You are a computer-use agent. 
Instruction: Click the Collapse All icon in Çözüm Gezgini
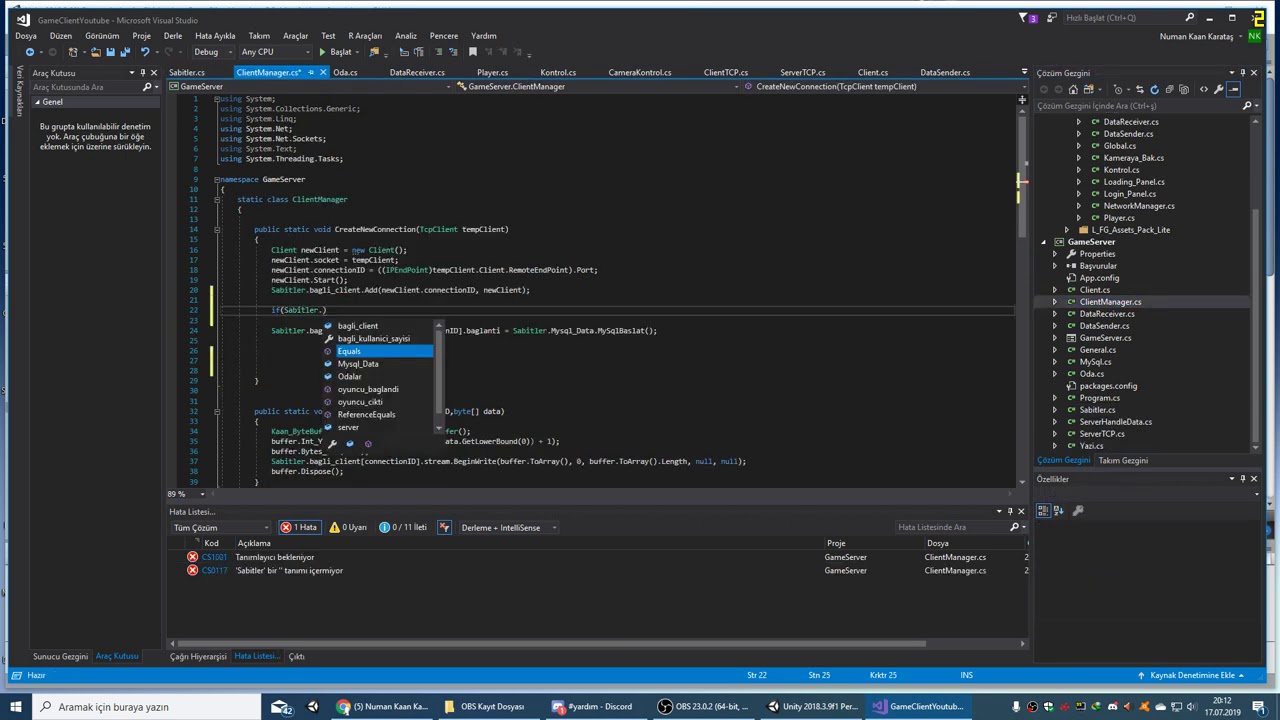click(x=1170, y=89)
